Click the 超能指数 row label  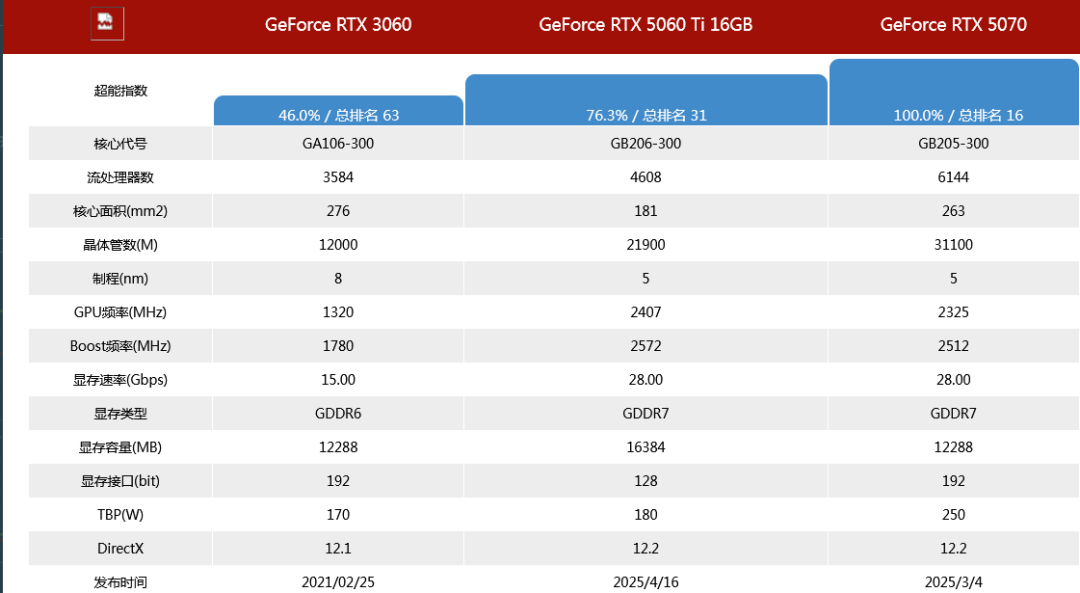(121, 91)
